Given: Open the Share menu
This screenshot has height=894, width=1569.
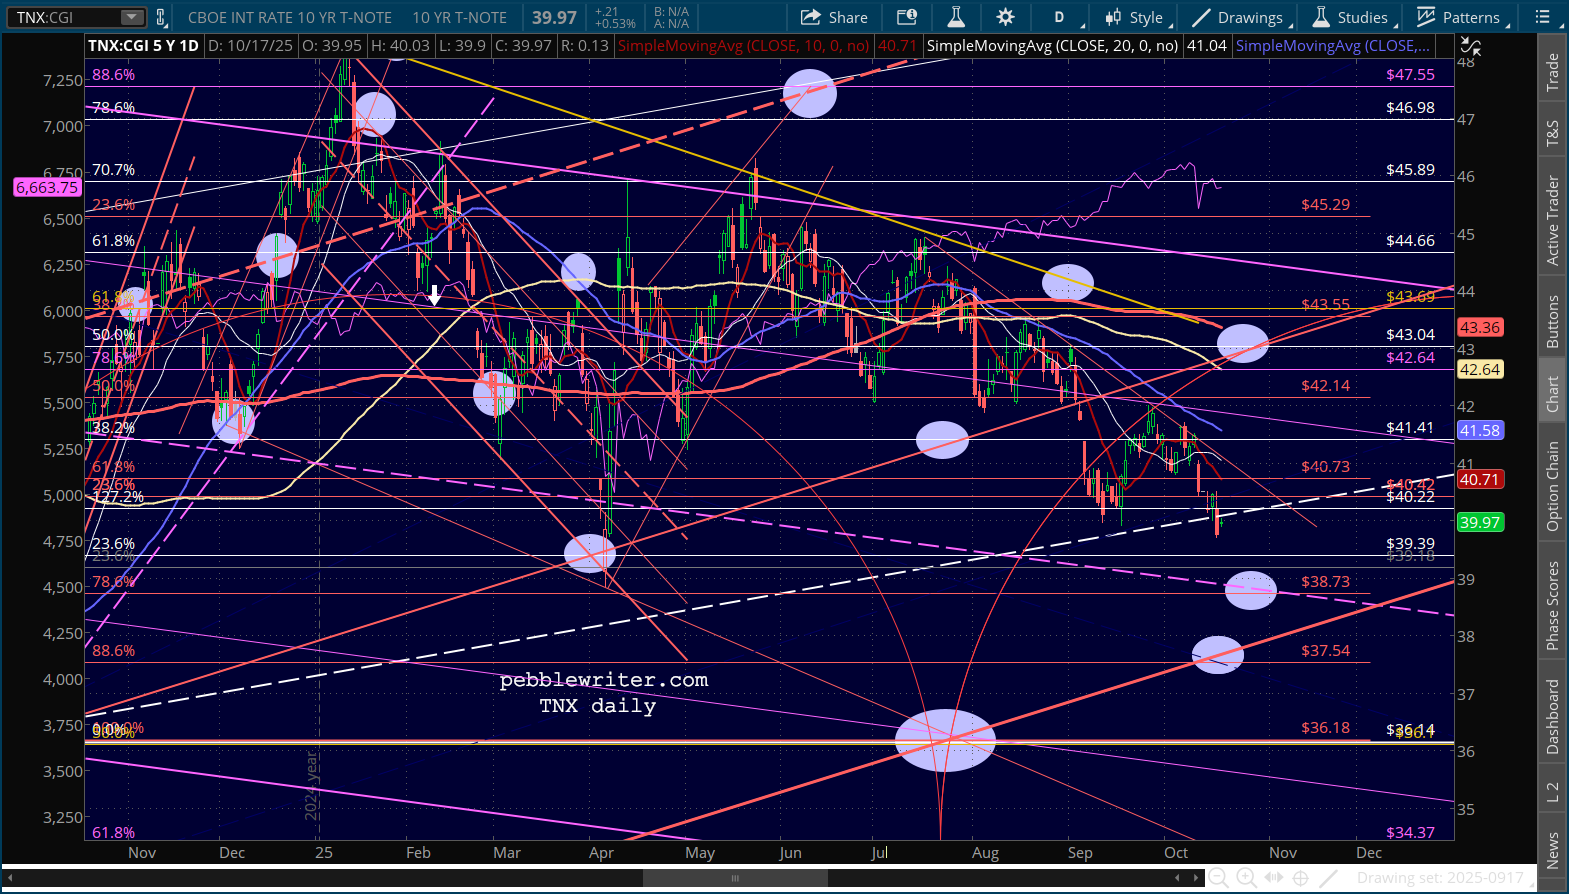Looking at the screenshot, I should 834,17.
